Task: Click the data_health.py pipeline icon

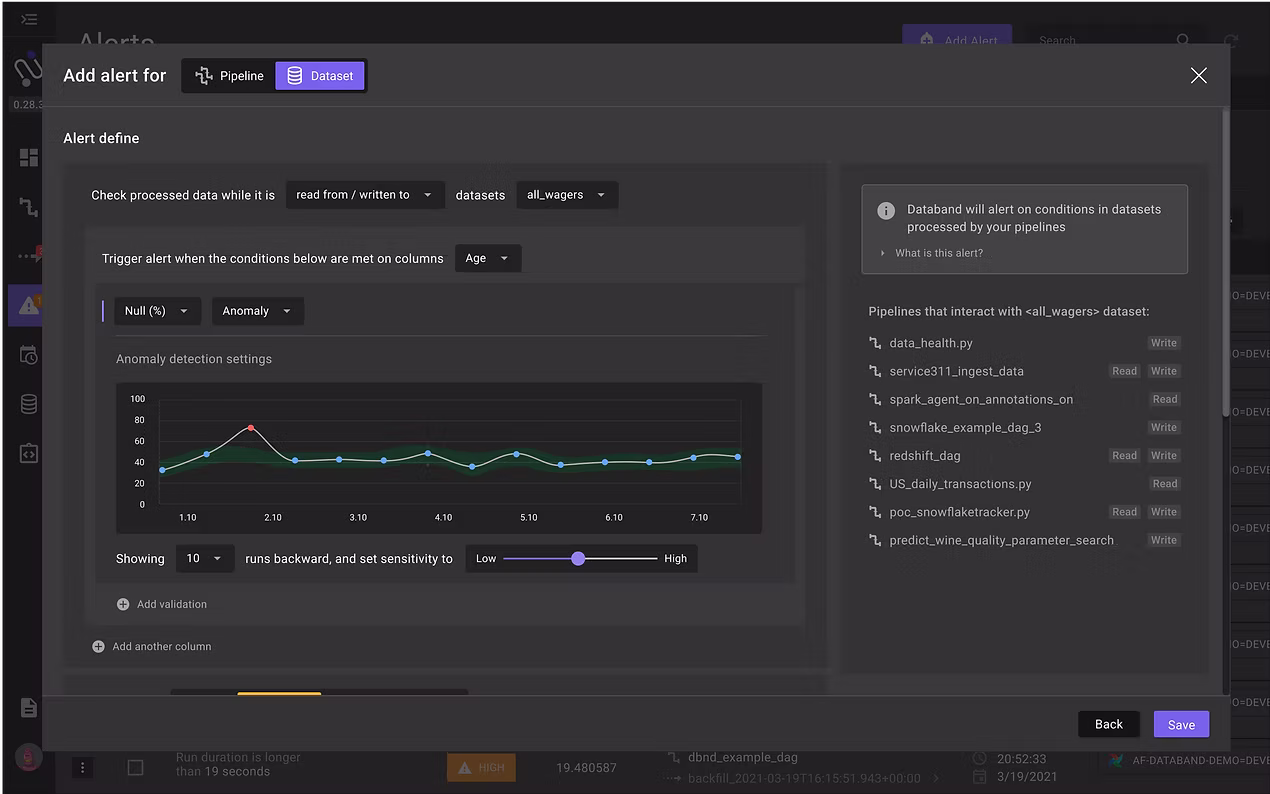Action: point(875,343)
